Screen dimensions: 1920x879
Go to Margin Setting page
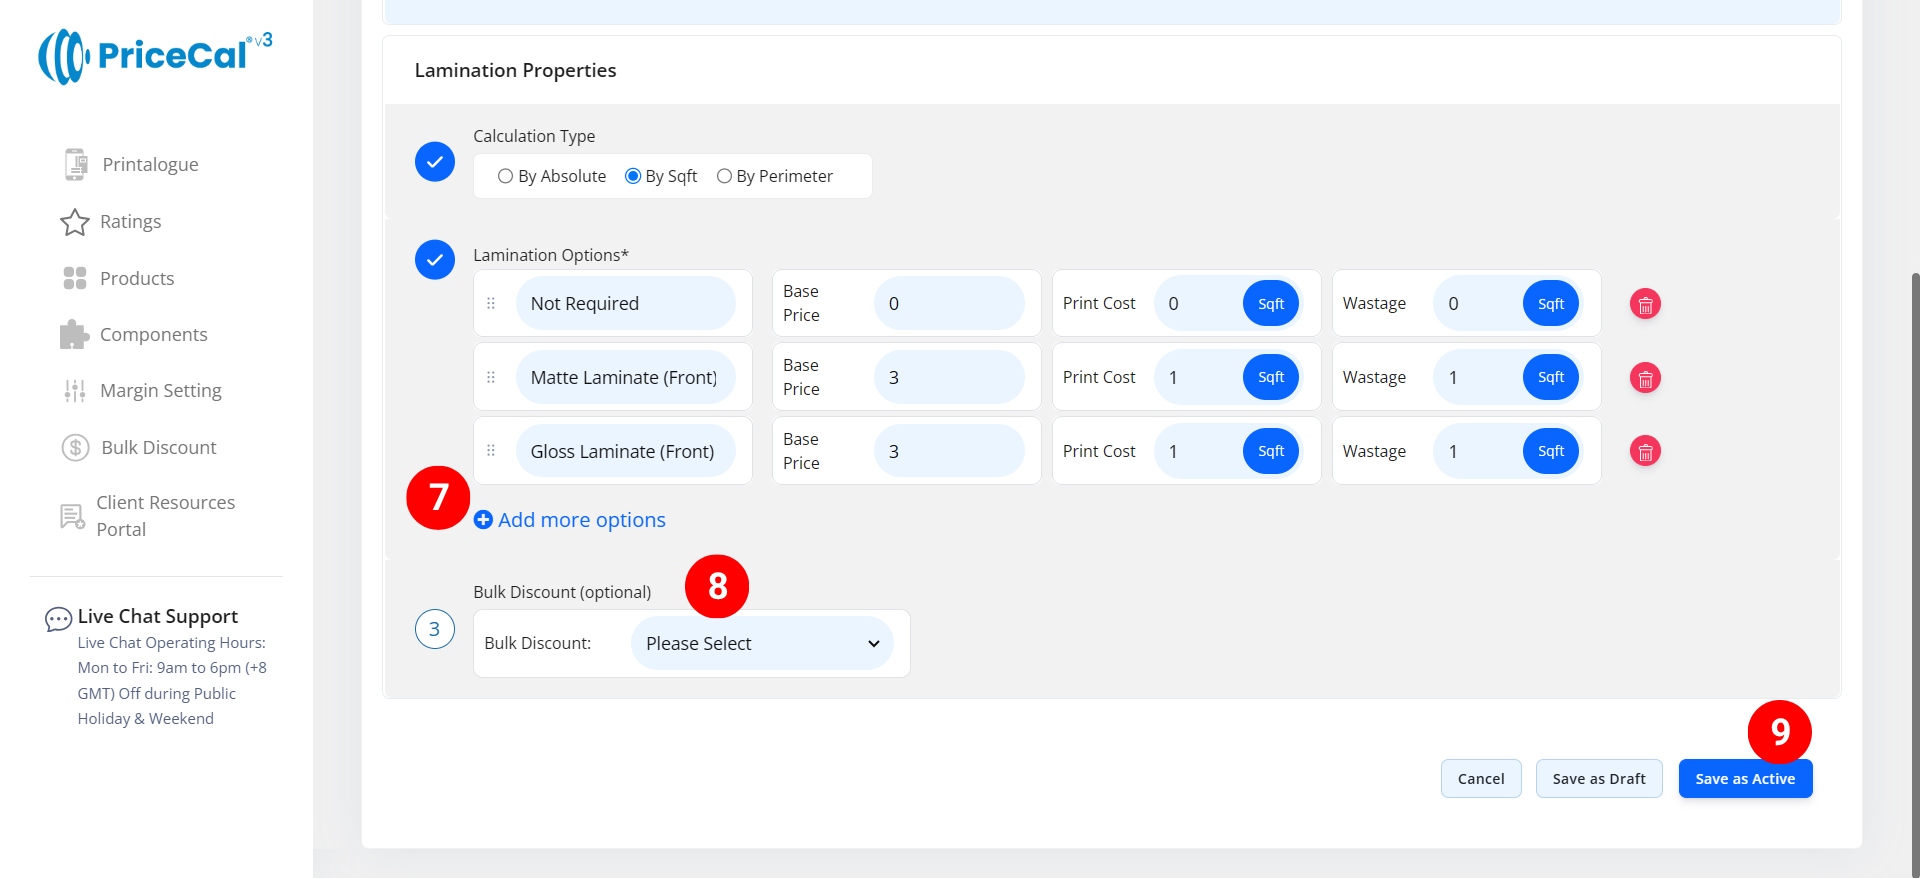(x=160, y=391)
